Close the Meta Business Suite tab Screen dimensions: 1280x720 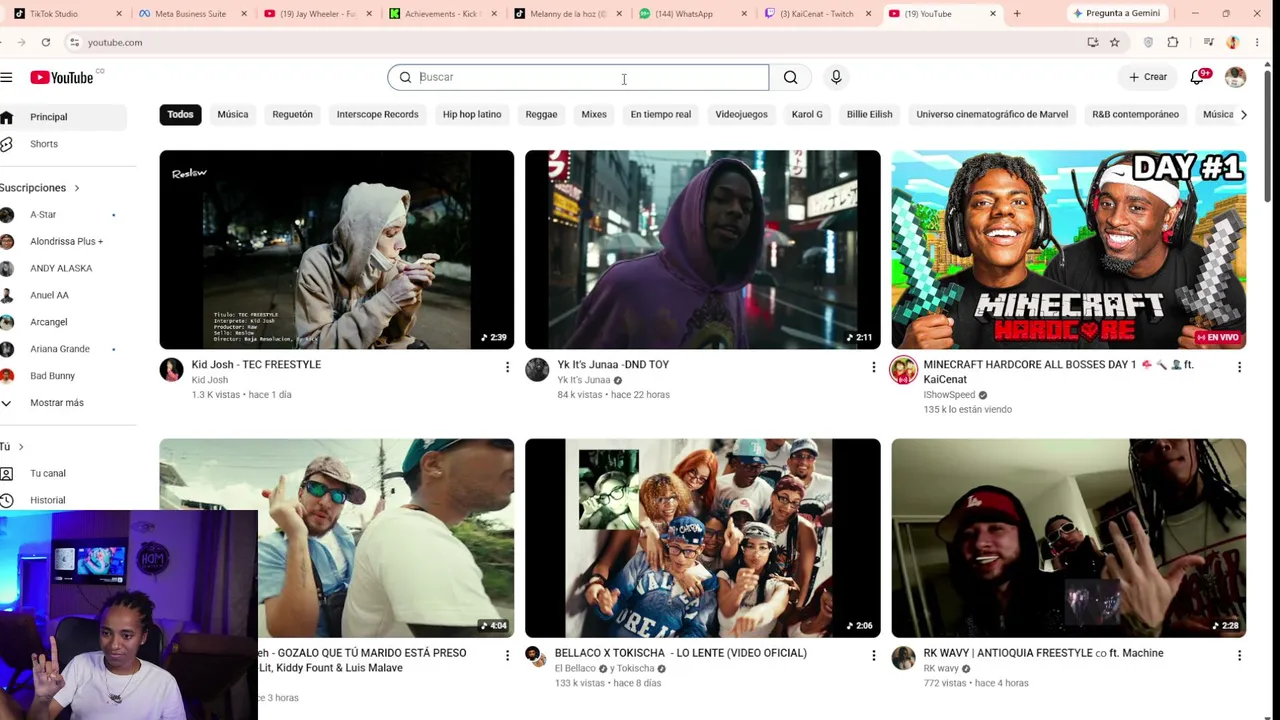click(244, 14)
